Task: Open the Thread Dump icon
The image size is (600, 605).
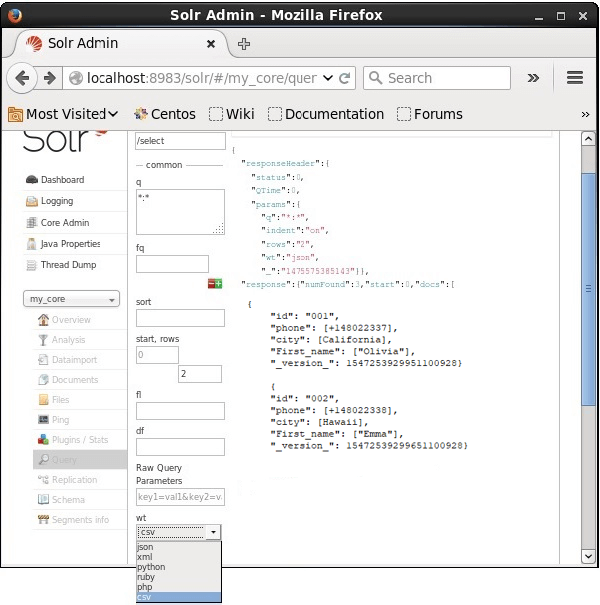Action: tap(32, 265)
